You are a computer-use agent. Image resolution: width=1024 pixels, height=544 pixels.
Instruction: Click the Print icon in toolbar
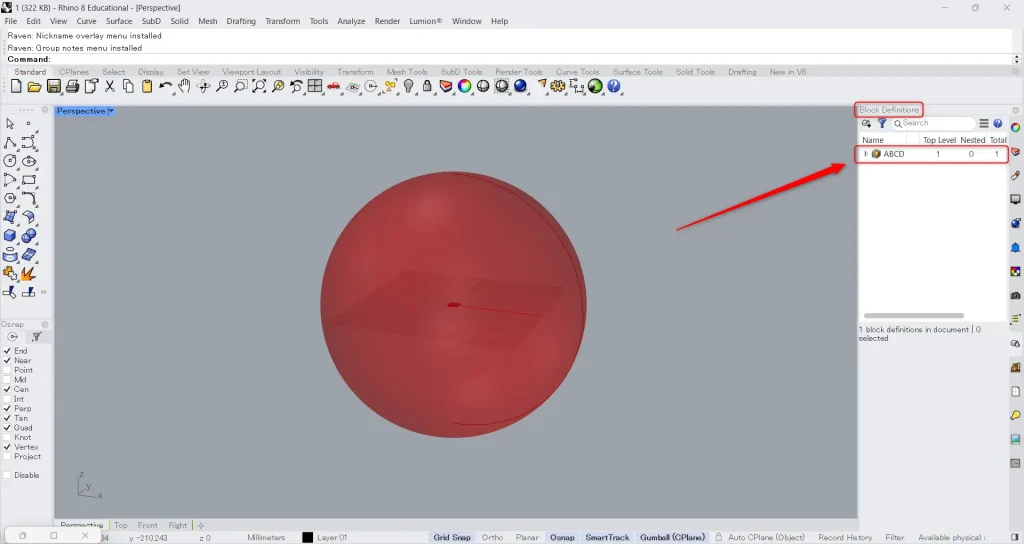pyautogui.click(x=73, y=87)
